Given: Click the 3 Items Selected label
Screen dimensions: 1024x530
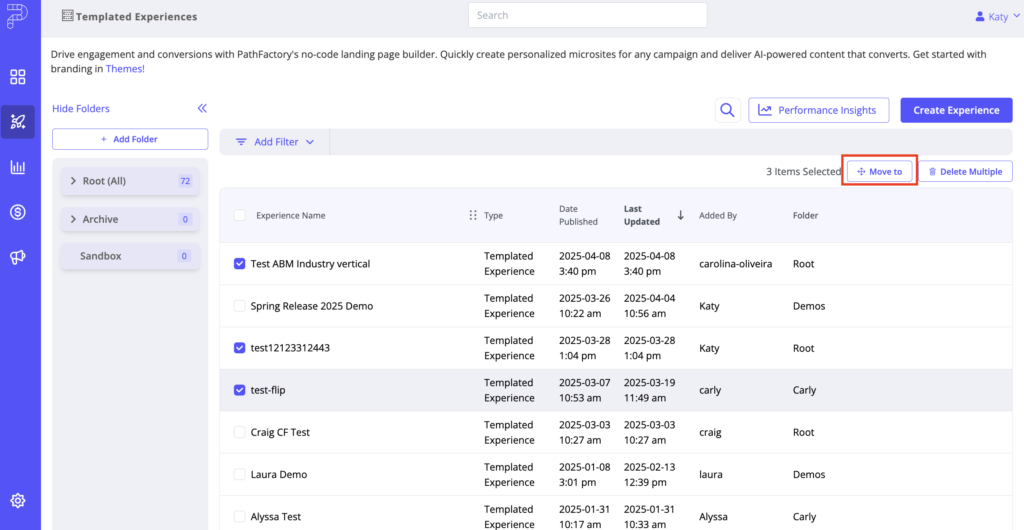Looking at the screenshot, I should click(x=803, y=172).
